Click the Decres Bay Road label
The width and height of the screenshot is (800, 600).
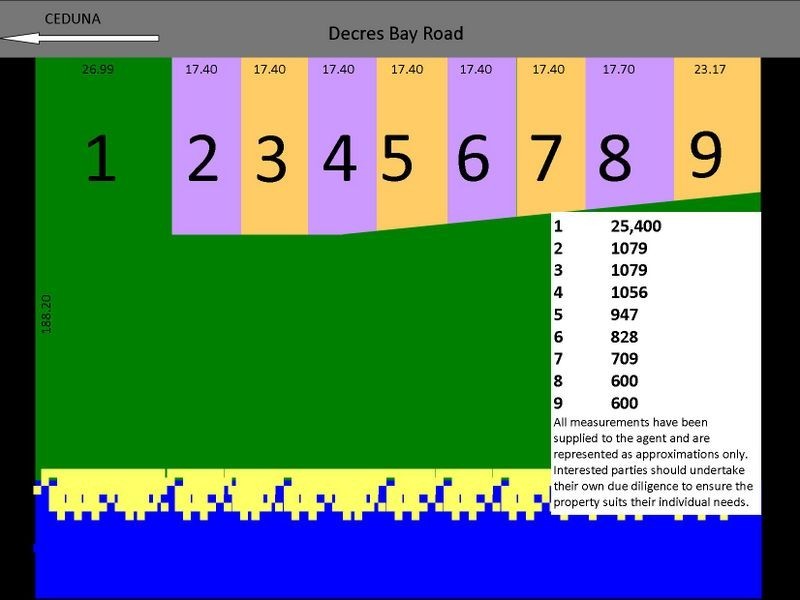[x=395, y=34]
